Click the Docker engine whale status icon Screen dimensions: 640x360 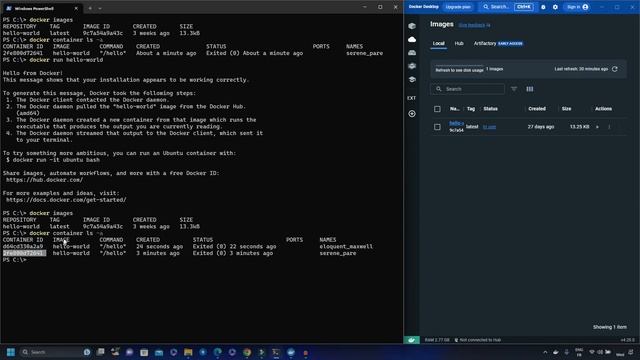click(x=411, y=340)
